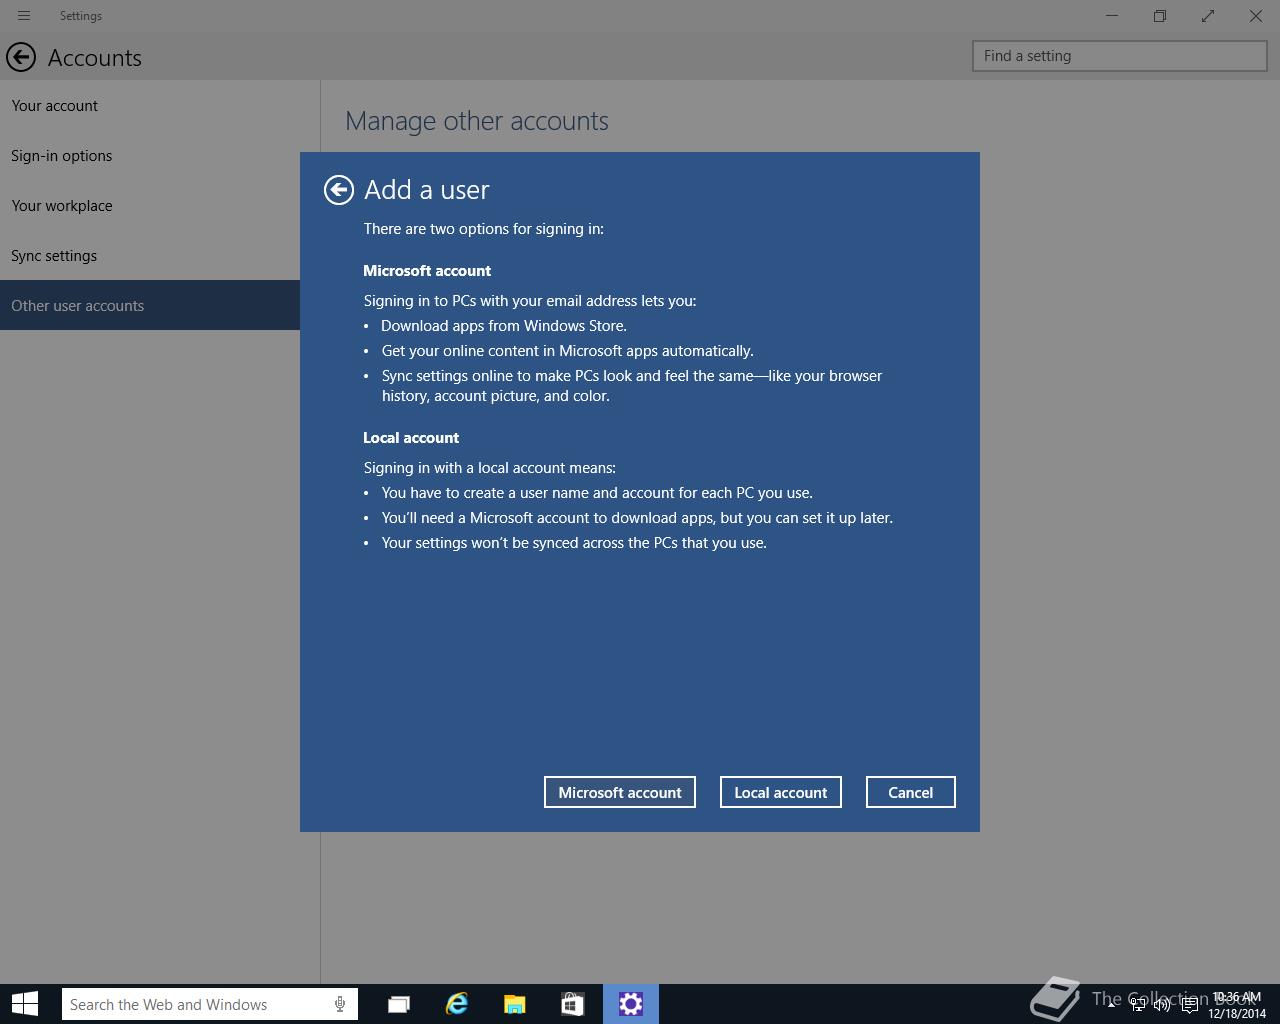Click the Find a setting search box
The height and width of the screenshot is (1024, 1280).
[1120, 56]
